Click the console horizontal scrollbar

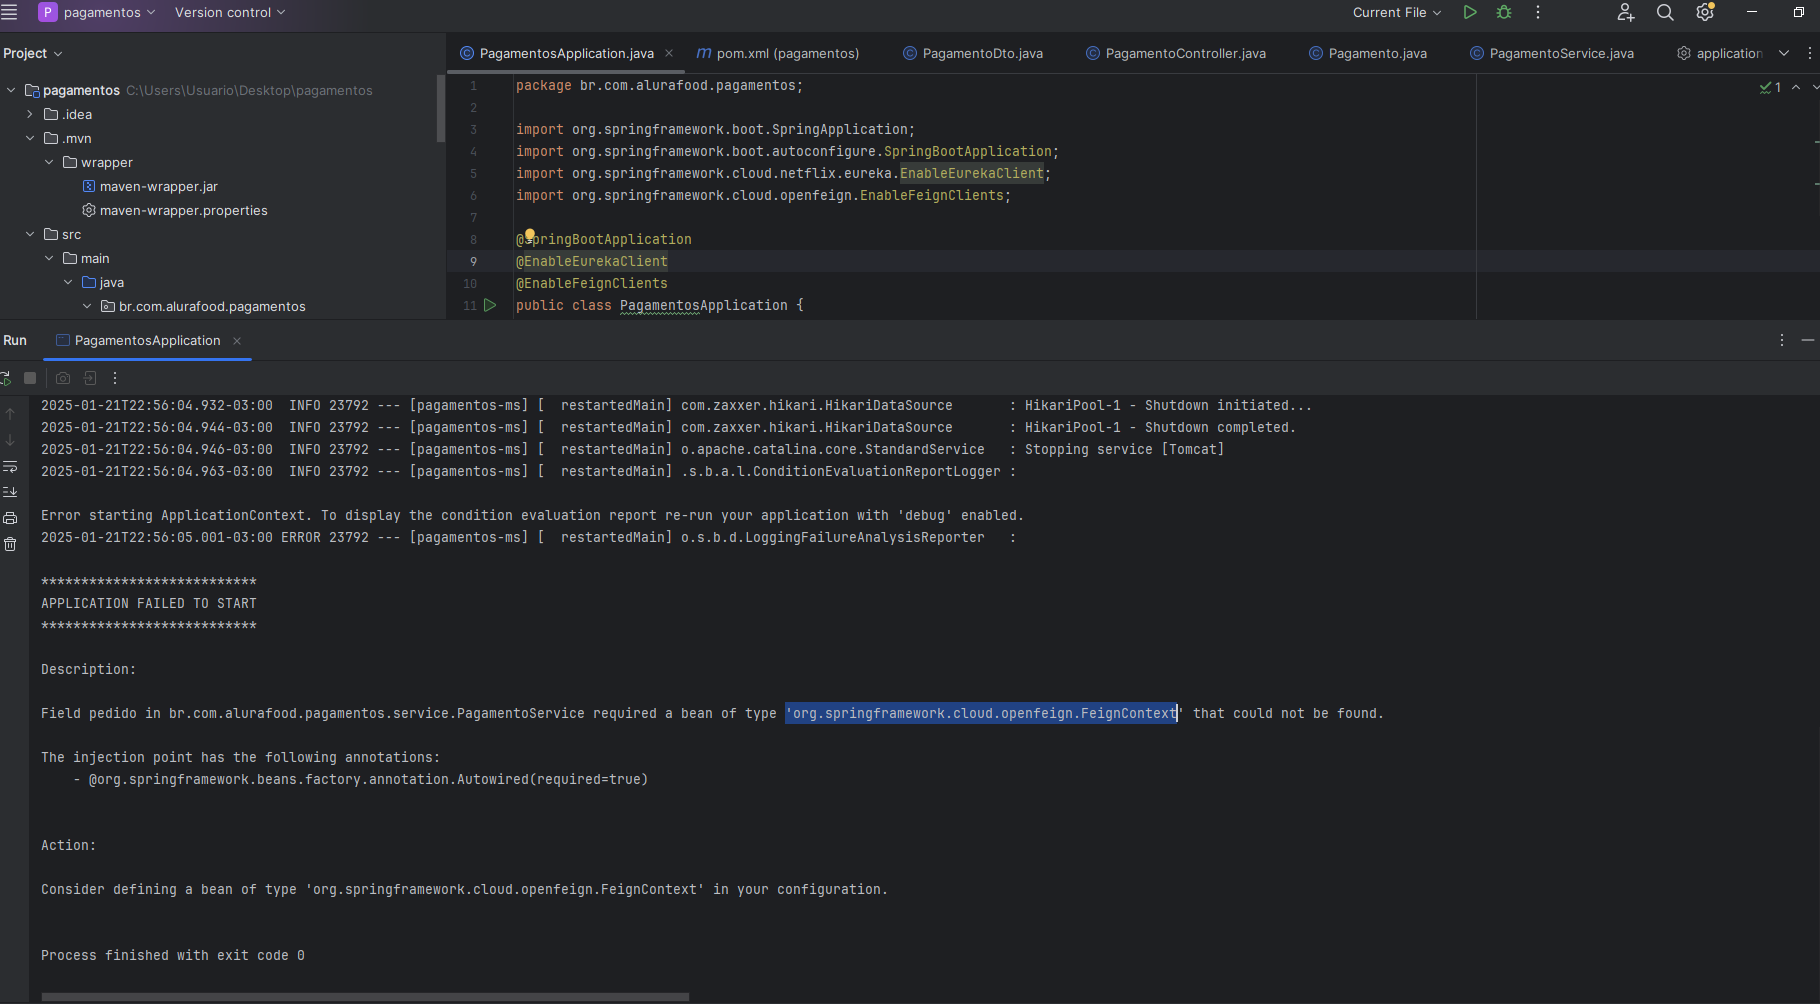tap(365, 997)
